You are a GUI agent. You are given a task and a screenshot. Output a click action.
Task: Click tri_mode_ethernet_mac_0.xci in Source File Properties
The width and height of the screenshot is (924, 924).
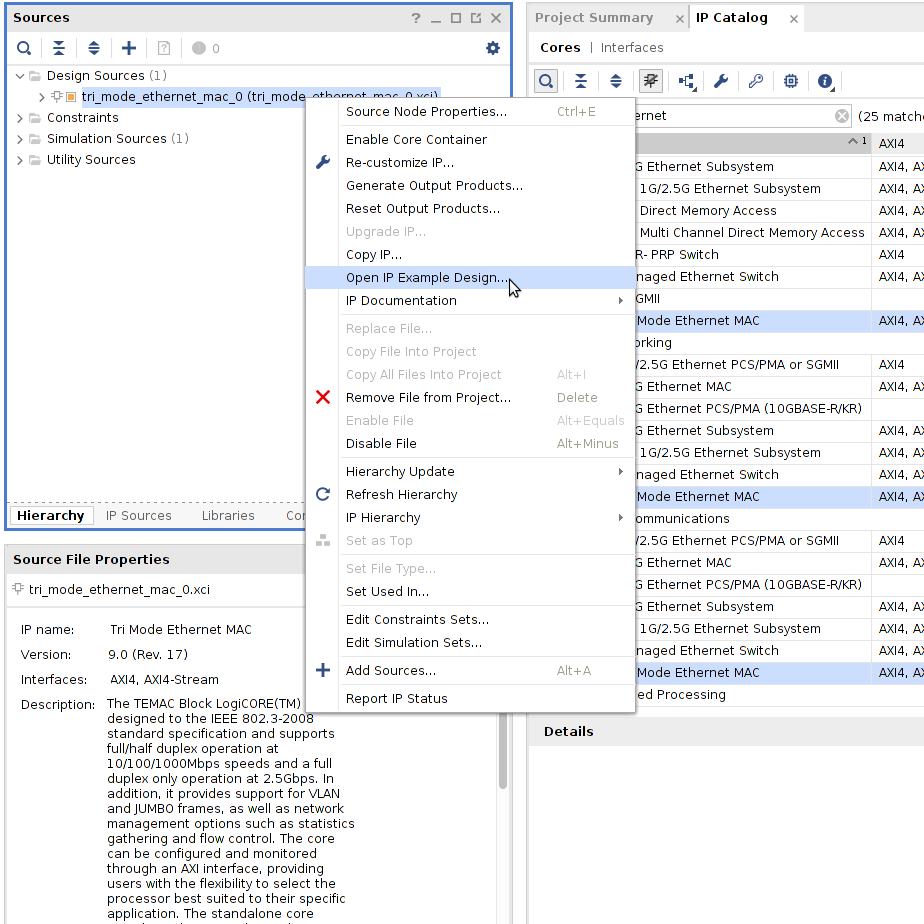119,590
